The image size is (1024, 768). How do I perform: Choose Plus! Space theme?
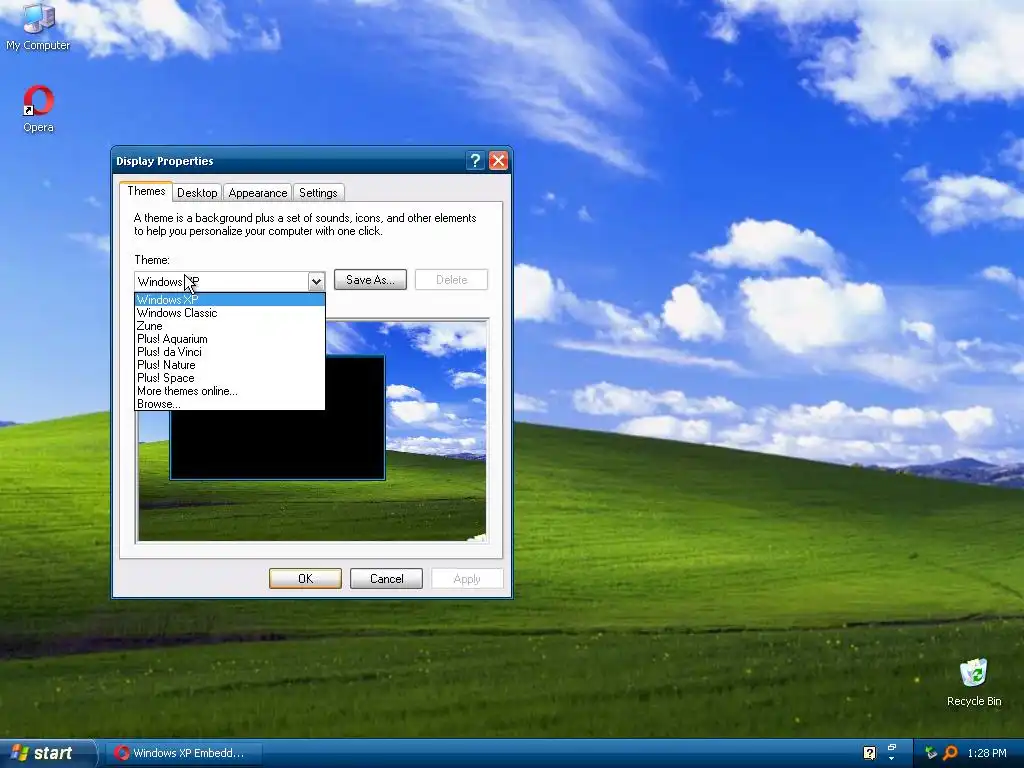[x=229, y=378]
